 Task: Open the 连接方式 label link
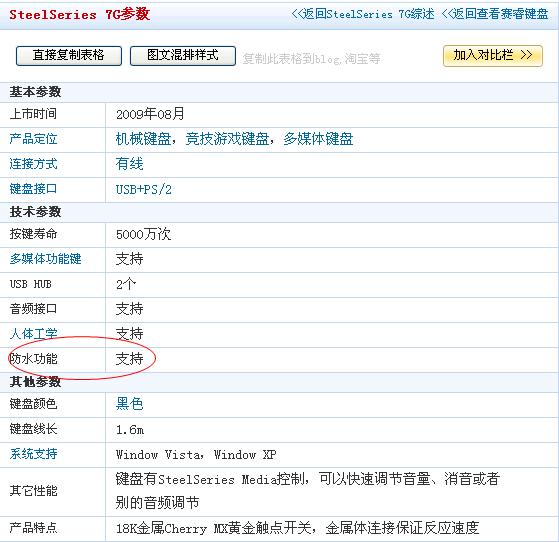coord(33,164)
